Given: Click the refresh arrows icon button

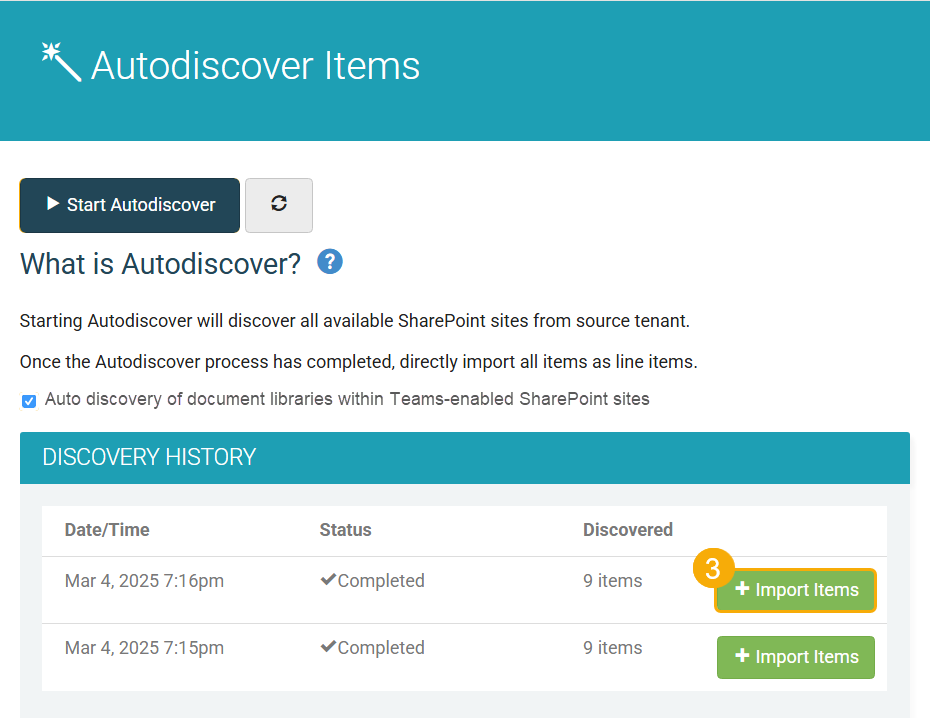Looking at the screenshot, I should coord(279,204).
